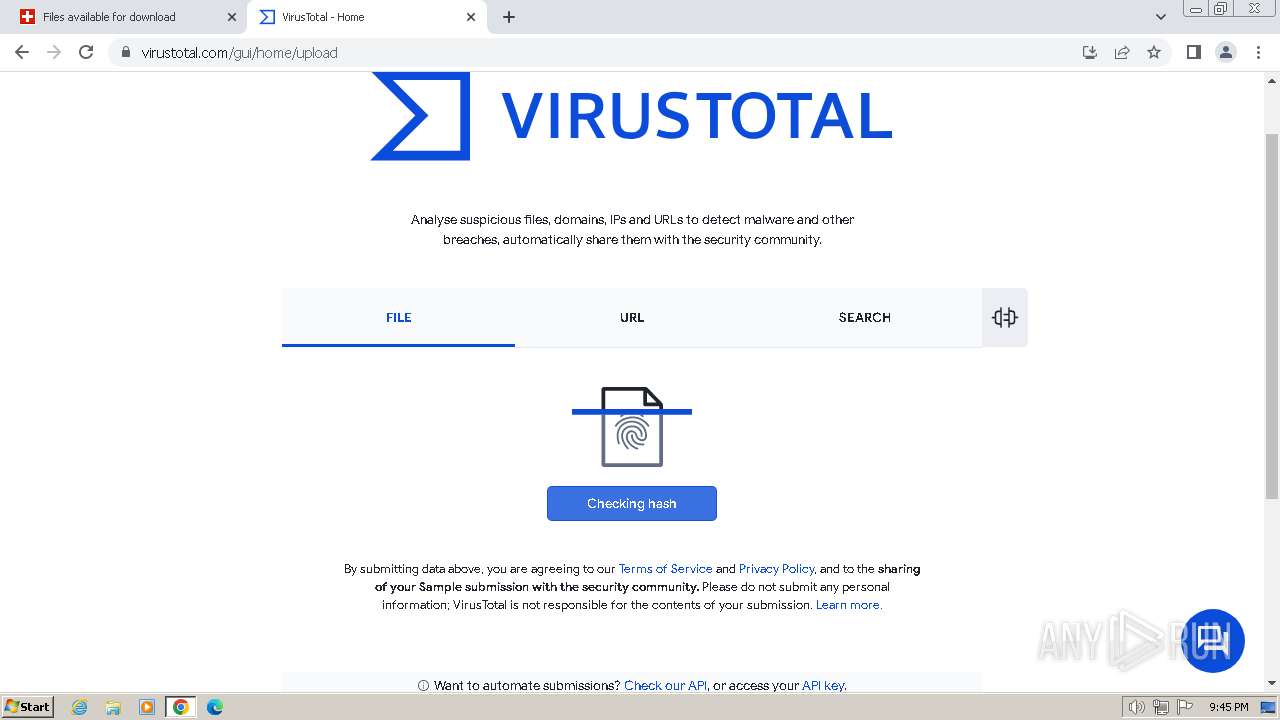Reload the VirusTotal page
Viewport: 1280px width, 720px height.
86,52
